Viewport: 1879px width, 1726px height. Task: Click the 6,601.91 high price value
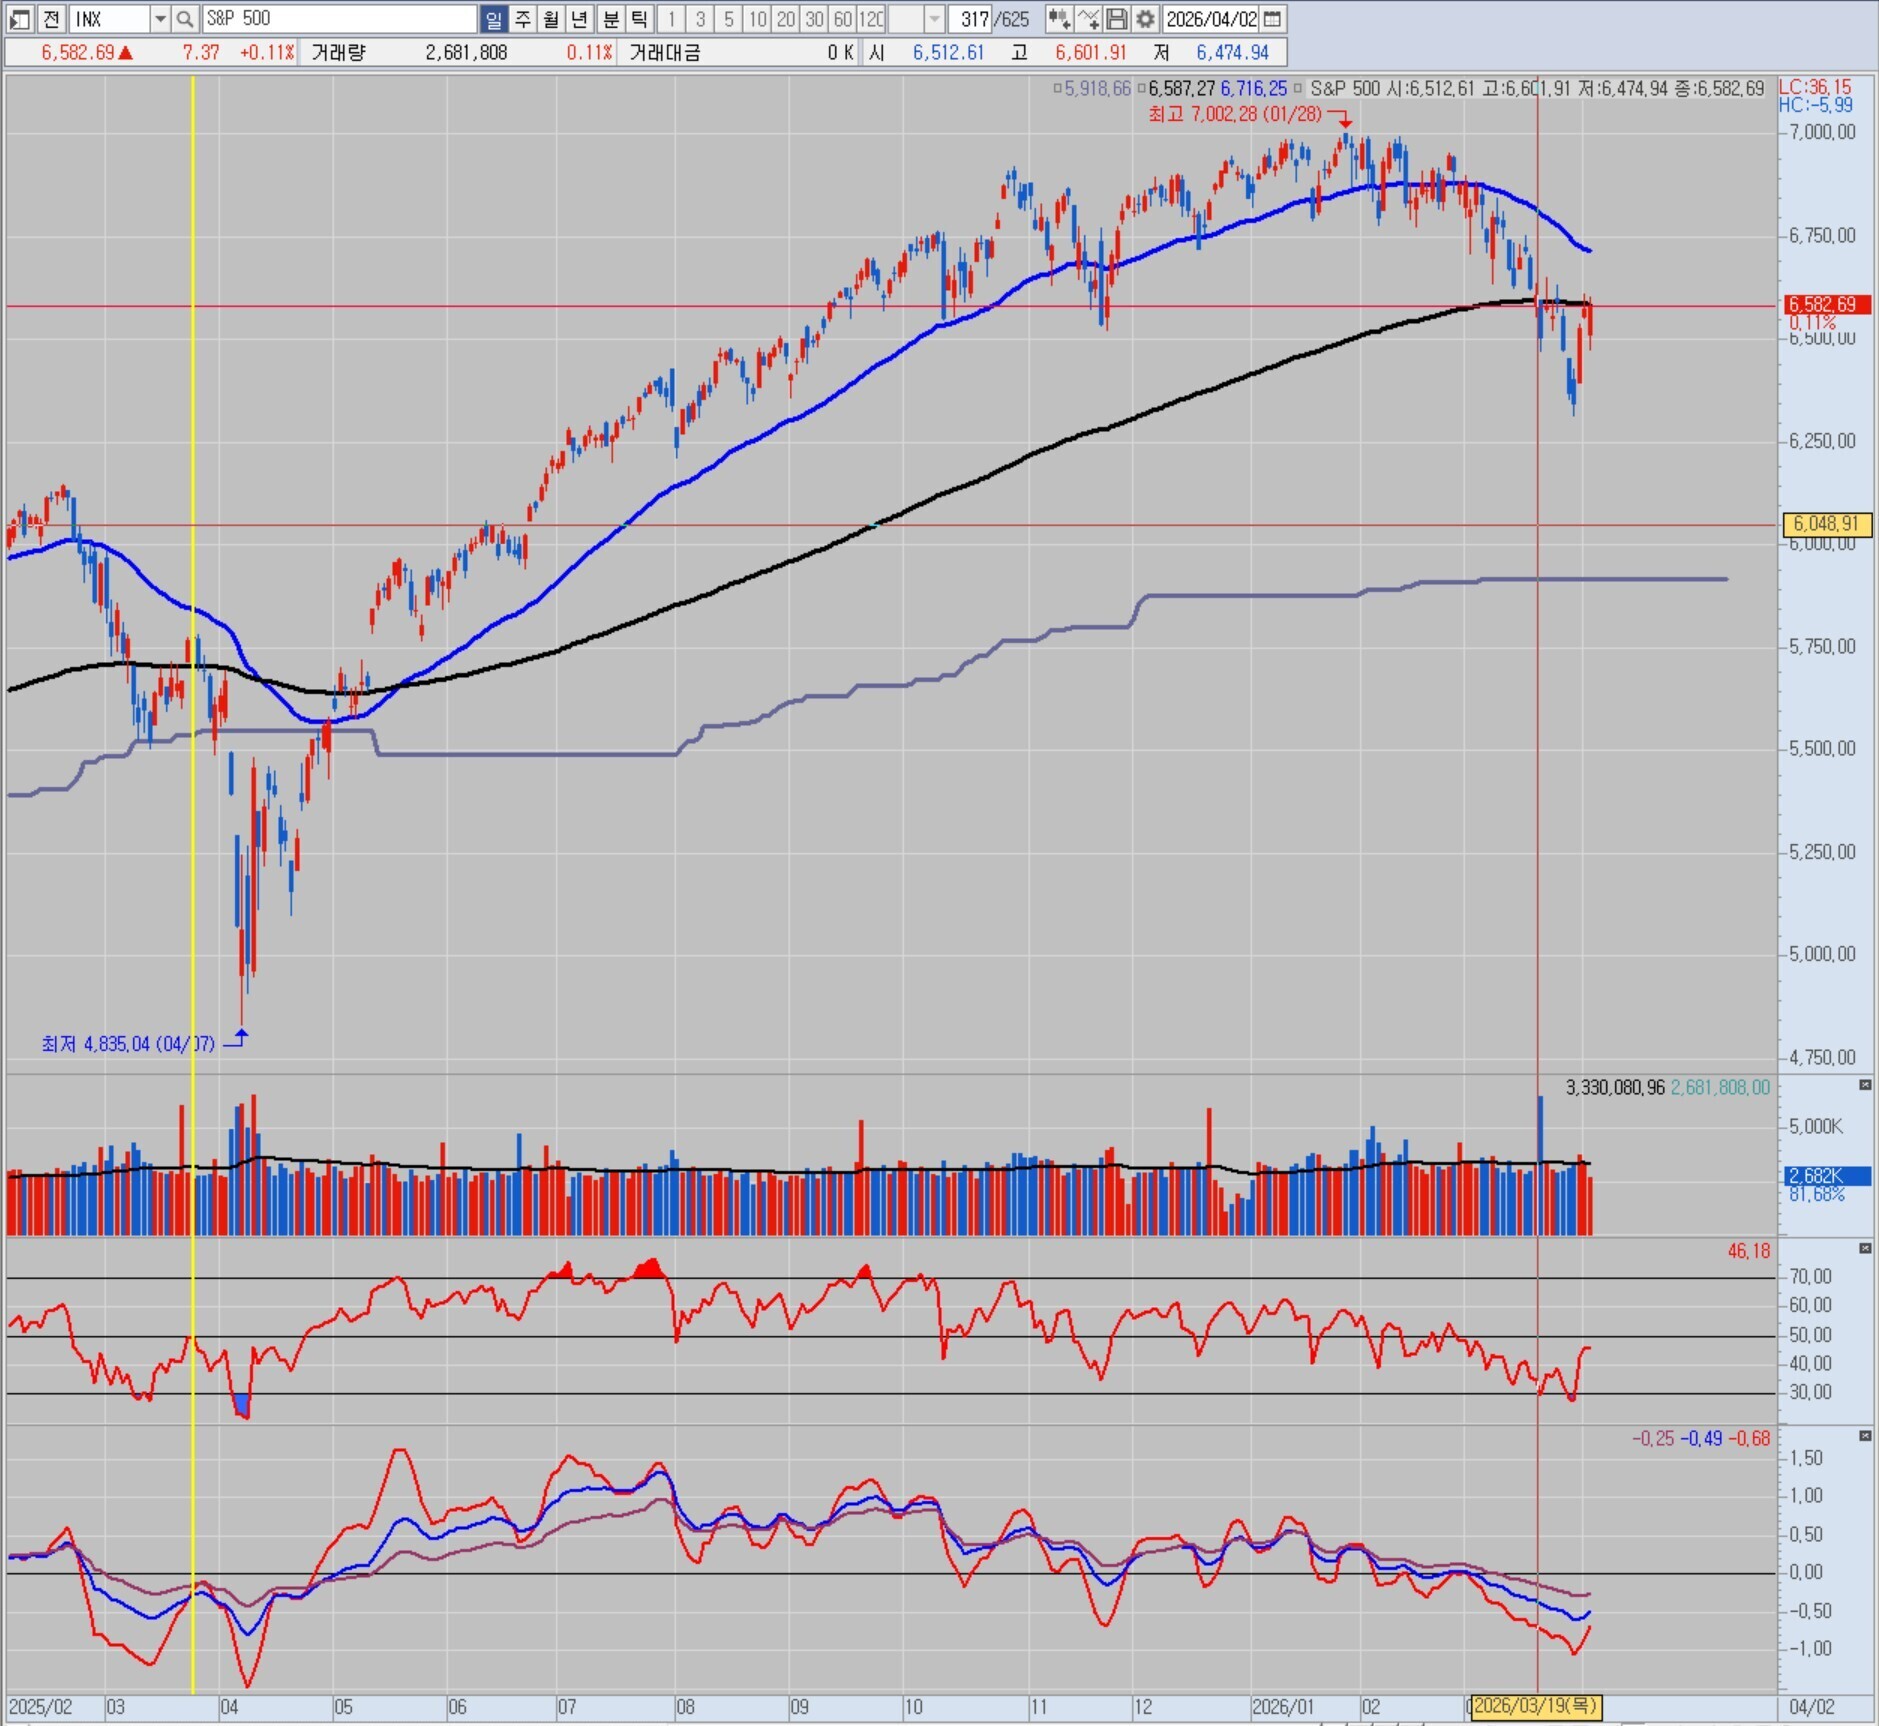pyautogui.click(x=1091, y=52)
